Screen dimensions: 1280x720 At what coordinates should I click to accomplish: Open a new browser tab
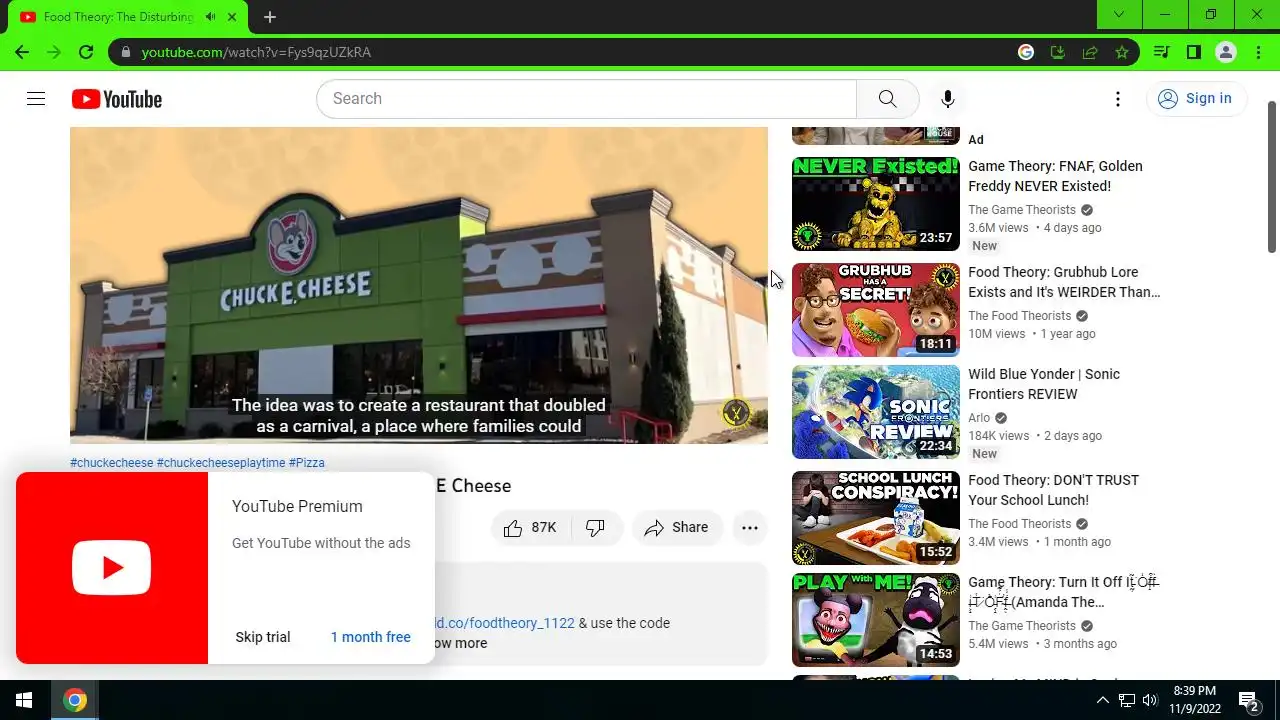coord(270,17)
